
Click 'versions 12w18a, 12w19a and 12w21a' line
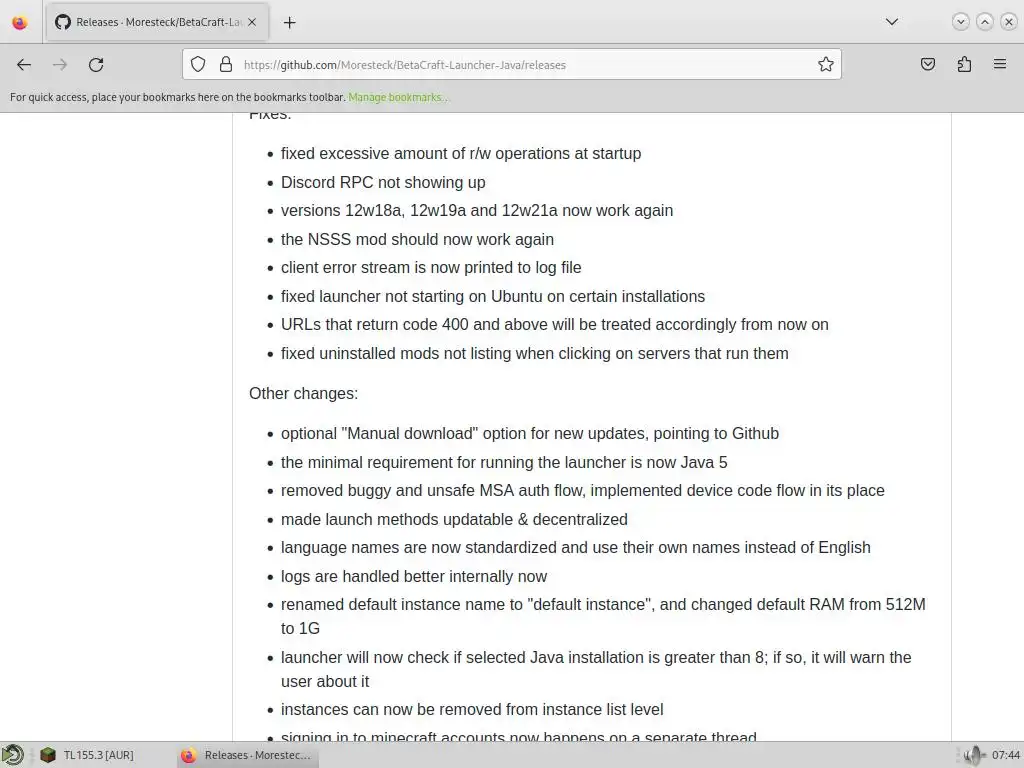click(x=477, y=210)
